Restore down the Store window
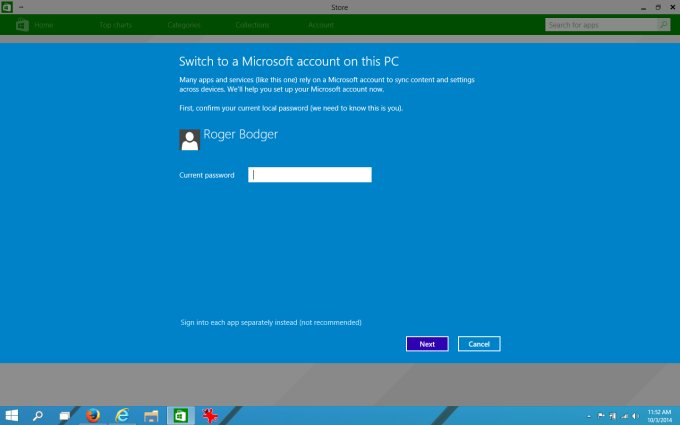This screenshot has width=680, height=425. [658, 7]
